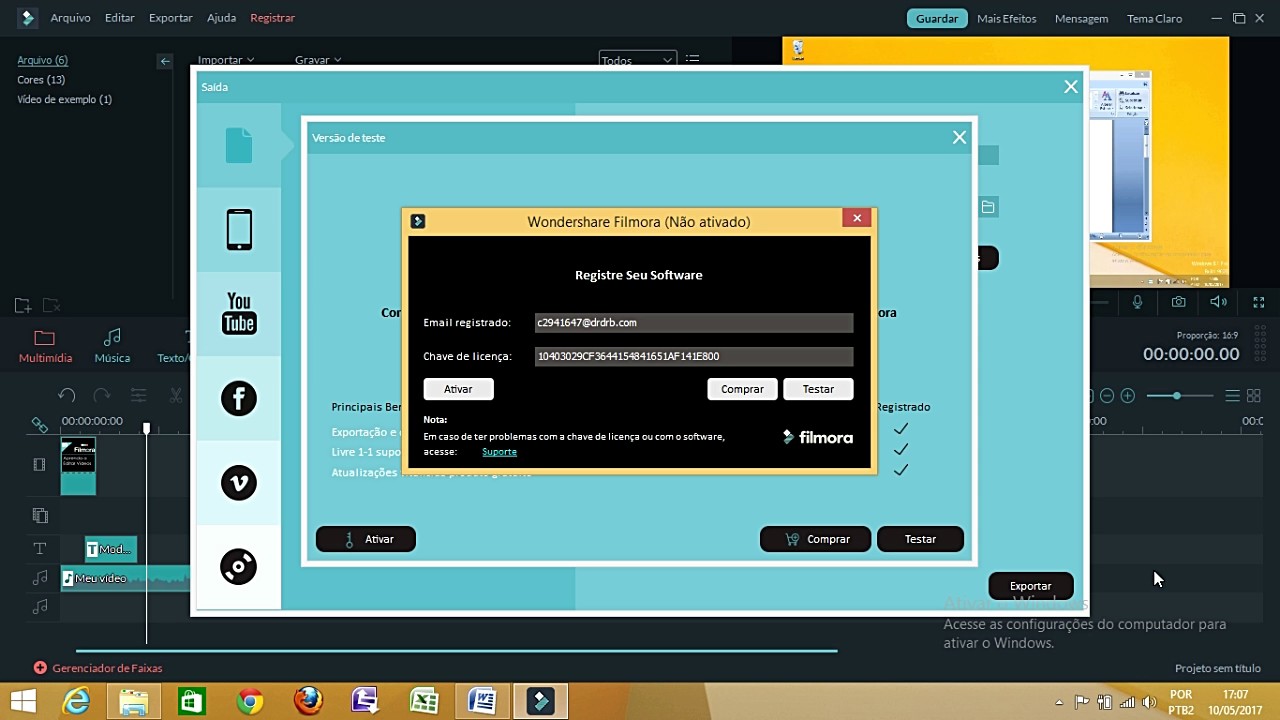Image resolution: width=1280 pixels, height=720 pixels.
Task: Click the text track T icon
Action: (40, 548)
